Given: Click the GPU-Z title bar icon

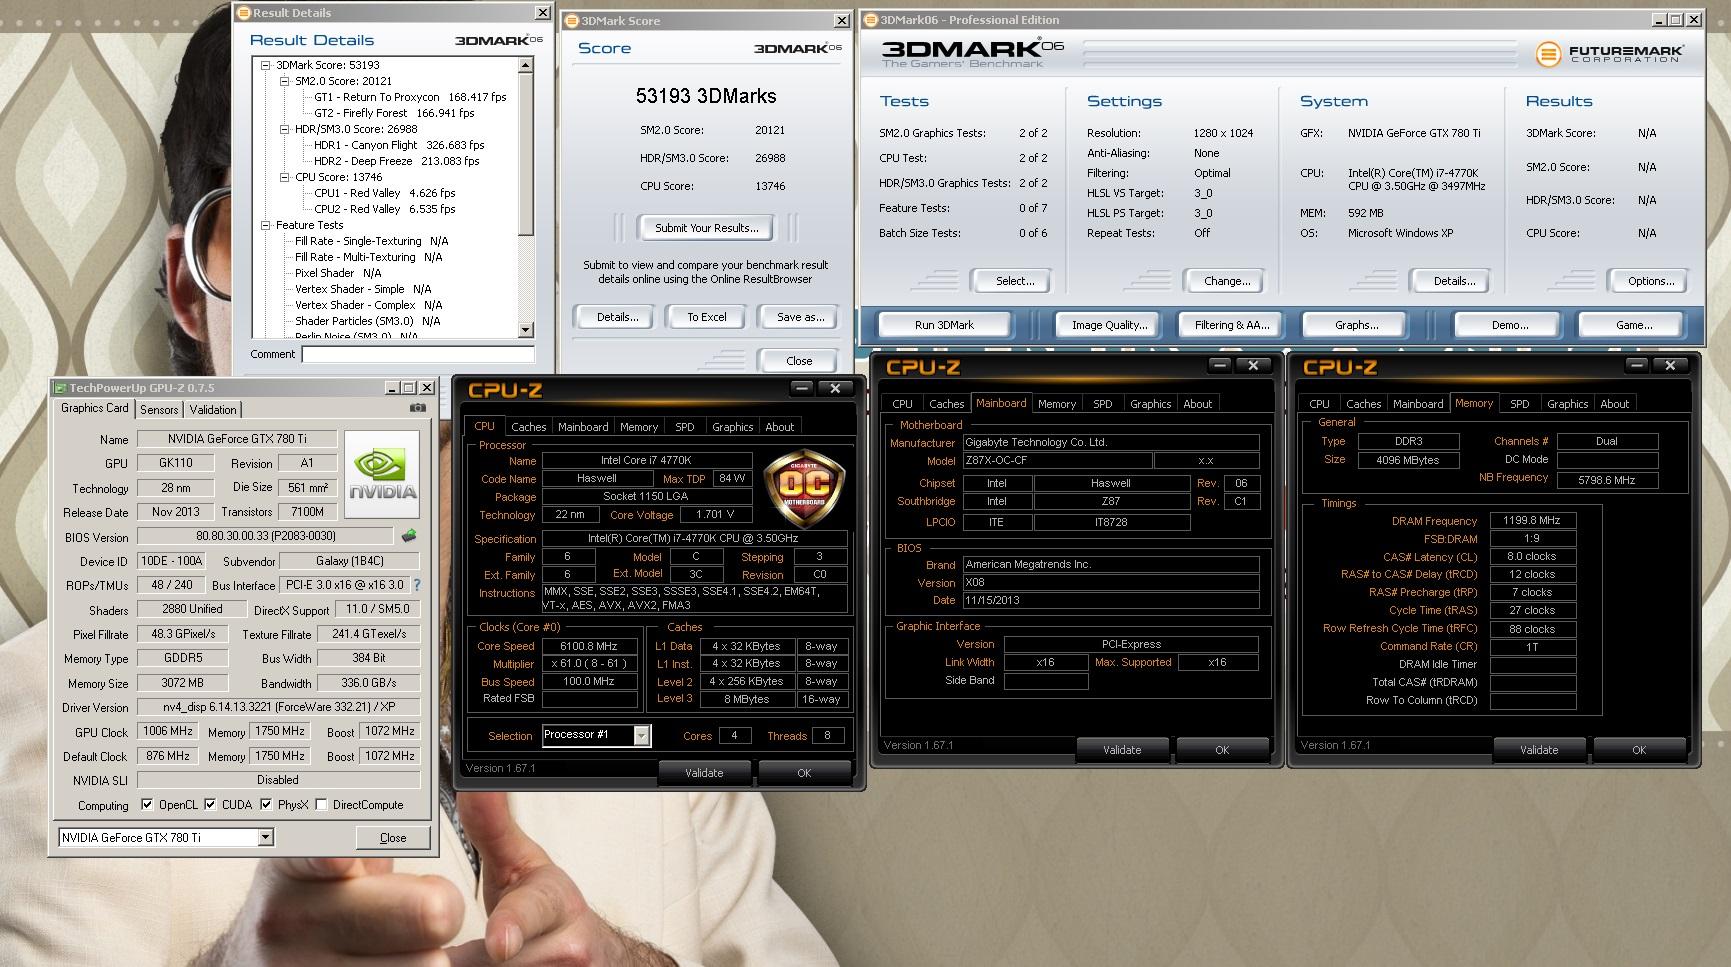Looking at the screenshot, I should 60,388.
